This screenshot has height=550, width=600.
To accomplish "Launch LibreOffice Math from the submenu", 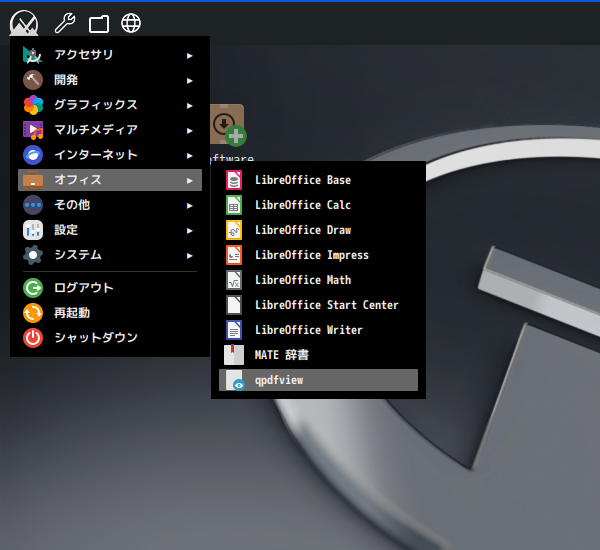I will click(x=318, y=280).
